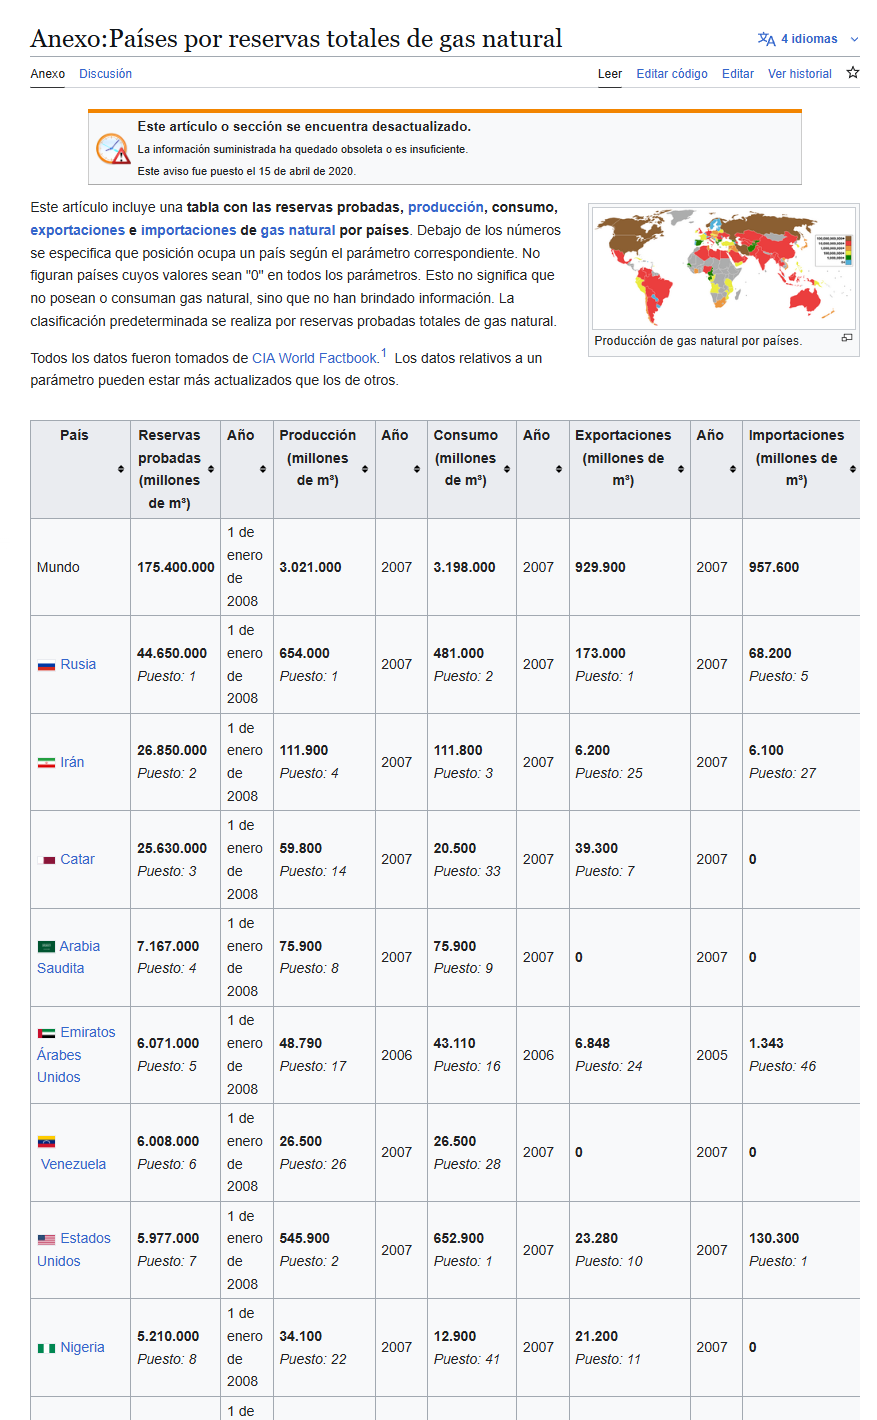Click the Venezuela flag icon
Viewport: 877px width, 1420px height.
46,1142
